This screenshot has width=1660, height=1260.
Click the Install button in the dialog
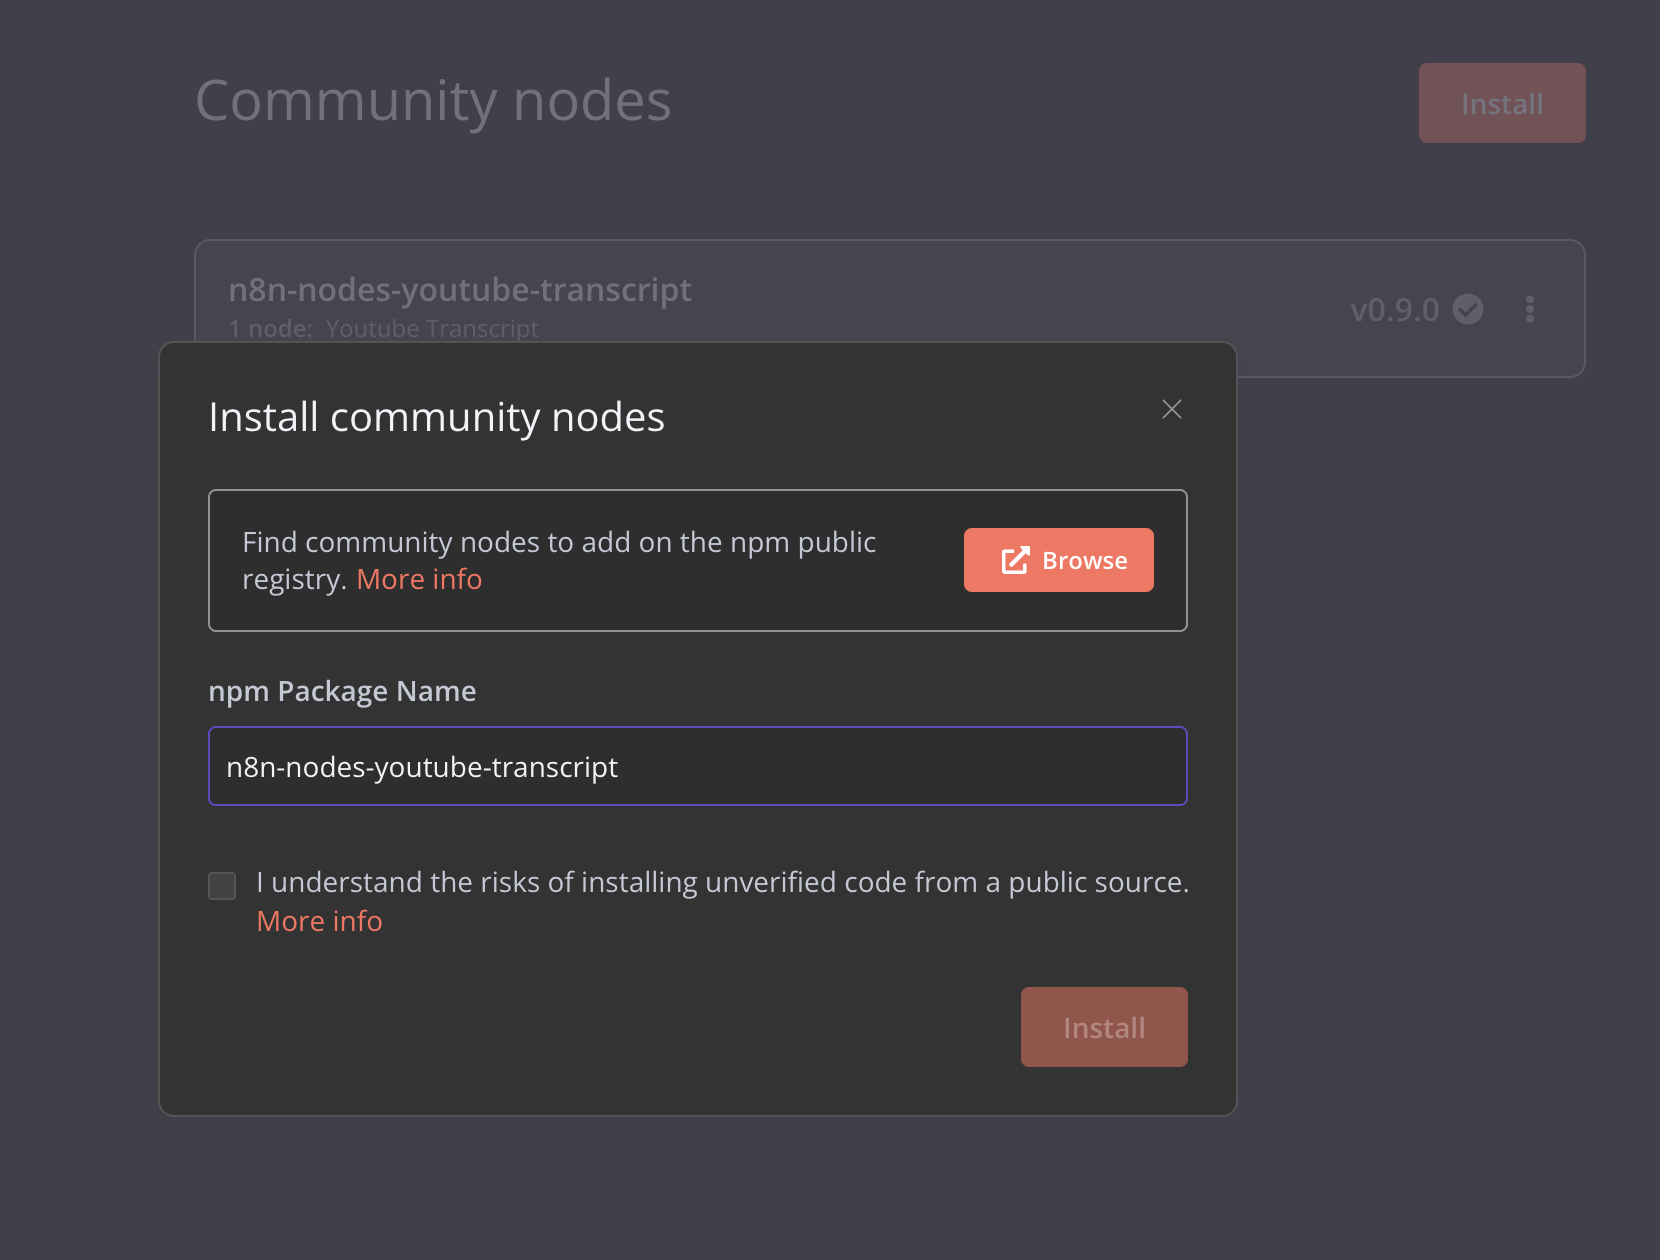(x=1104, y=1027)
